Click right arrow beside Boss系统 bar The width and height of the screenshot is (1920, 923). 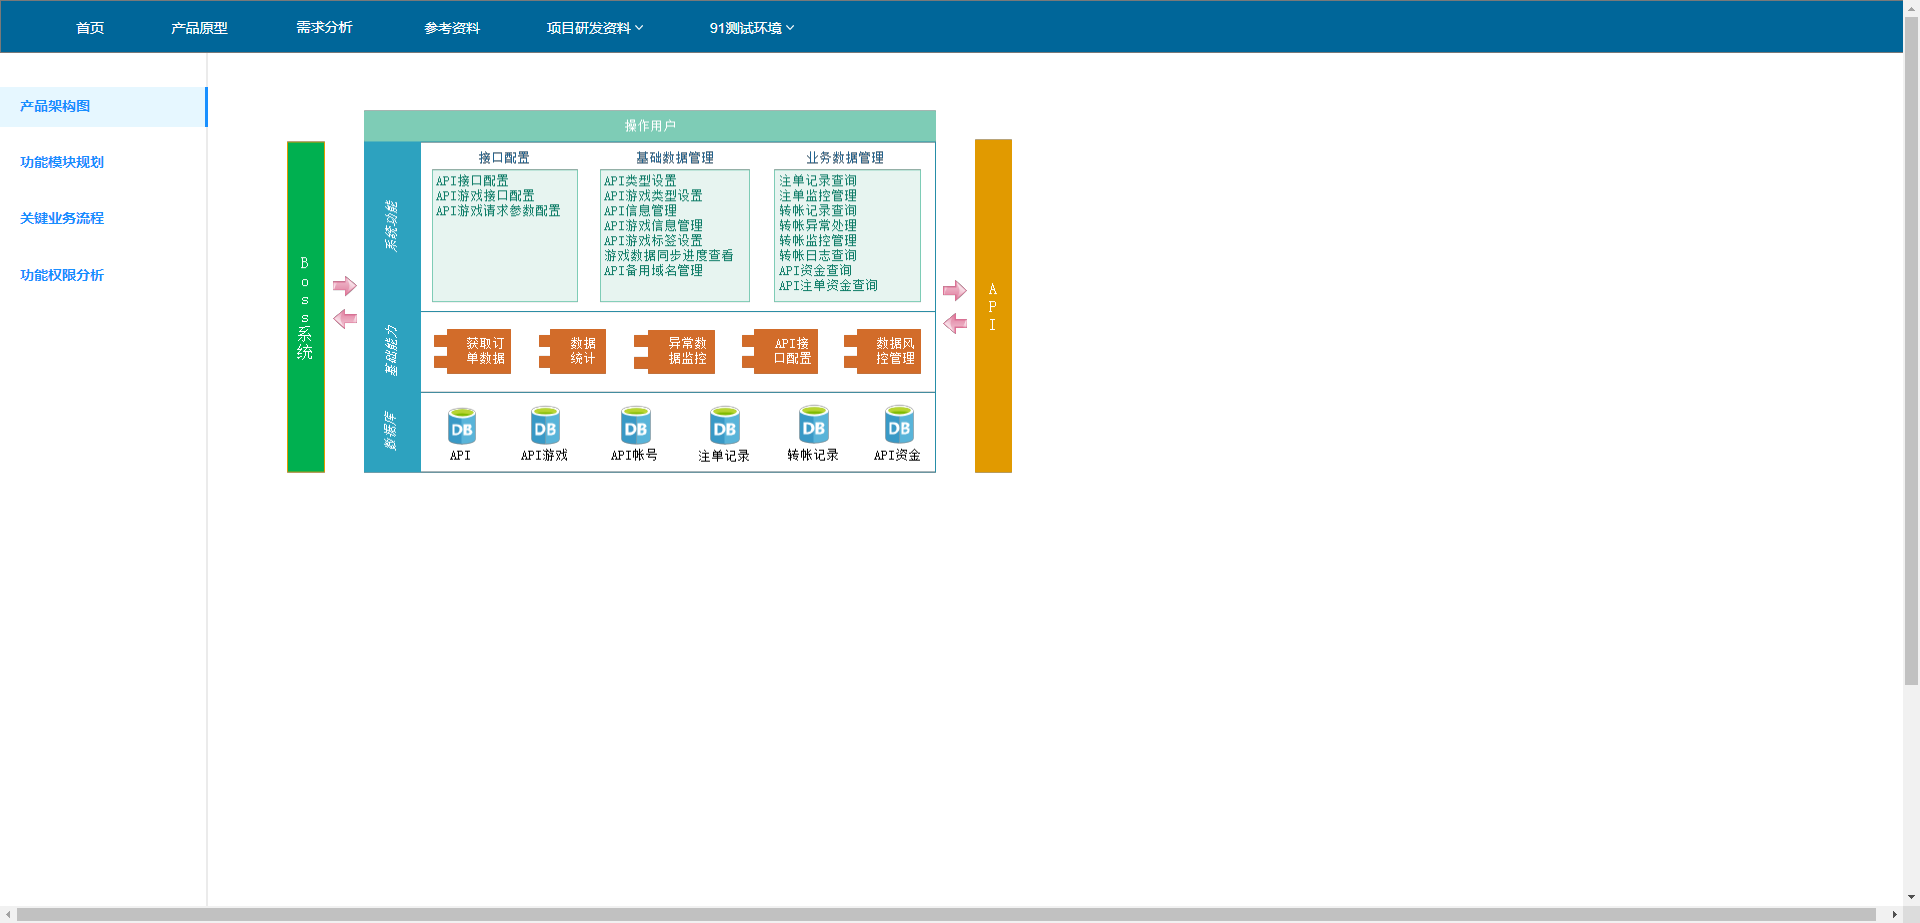coord(345,286)
